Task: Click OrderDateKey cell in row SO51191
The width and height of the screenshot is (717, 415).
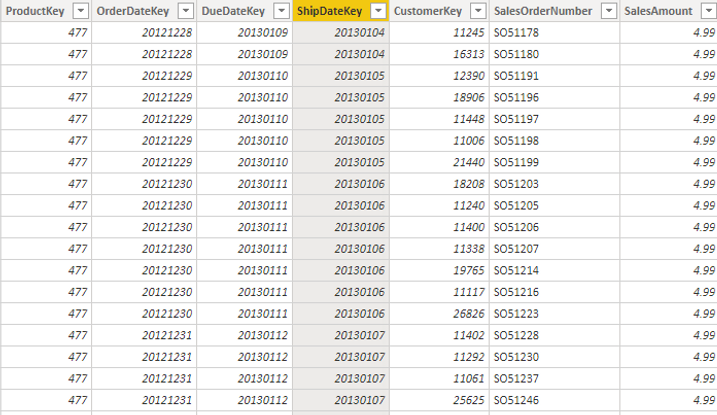Action: point(144,76)
